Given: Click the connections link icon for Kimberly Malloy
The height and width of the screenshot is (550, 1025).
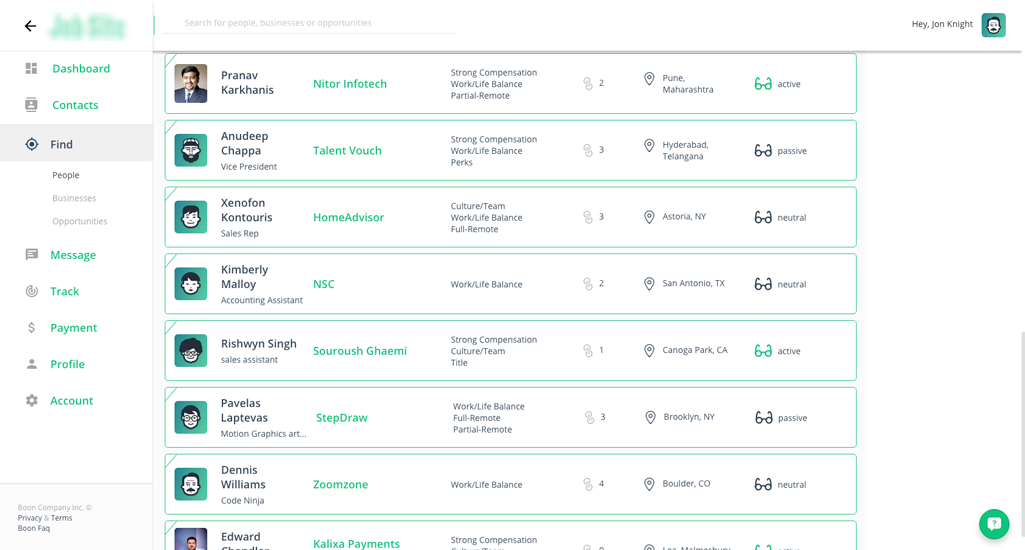Looking at the screenshot, I should coord(588,284).
